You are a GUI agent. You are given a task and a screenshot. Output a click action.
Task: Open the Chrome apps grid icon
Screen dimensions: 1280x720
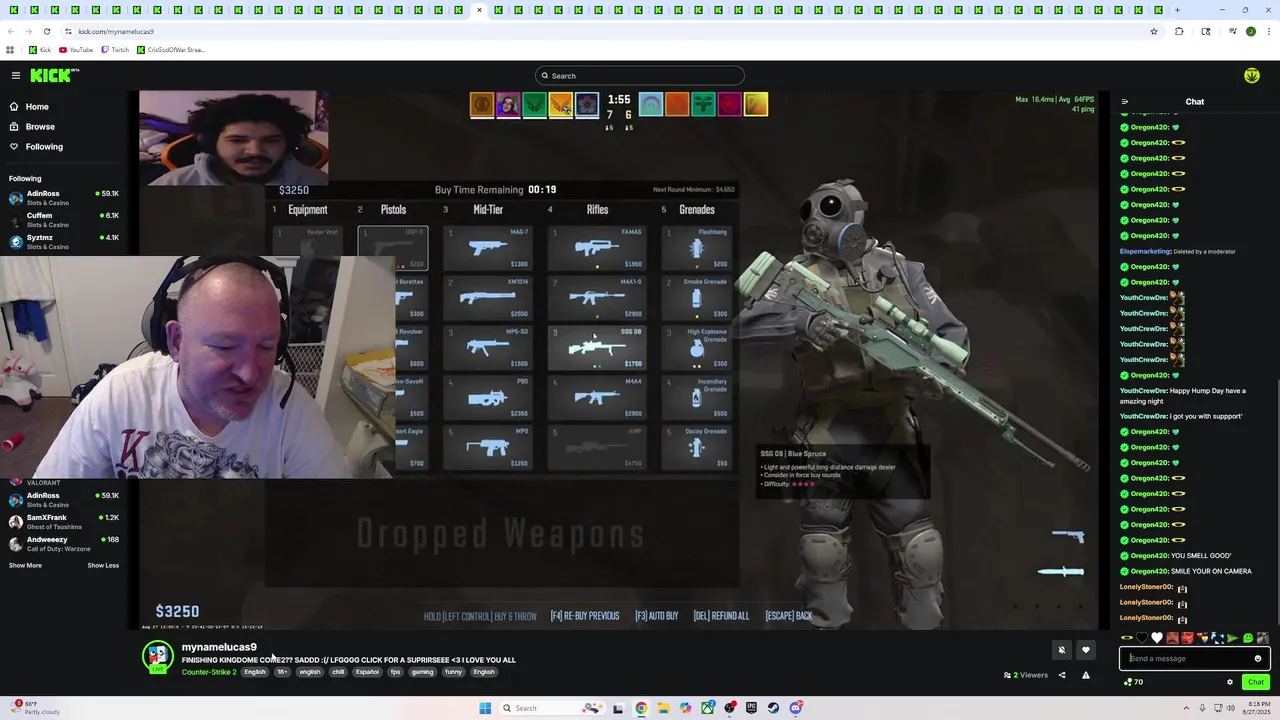click(10, 50)
